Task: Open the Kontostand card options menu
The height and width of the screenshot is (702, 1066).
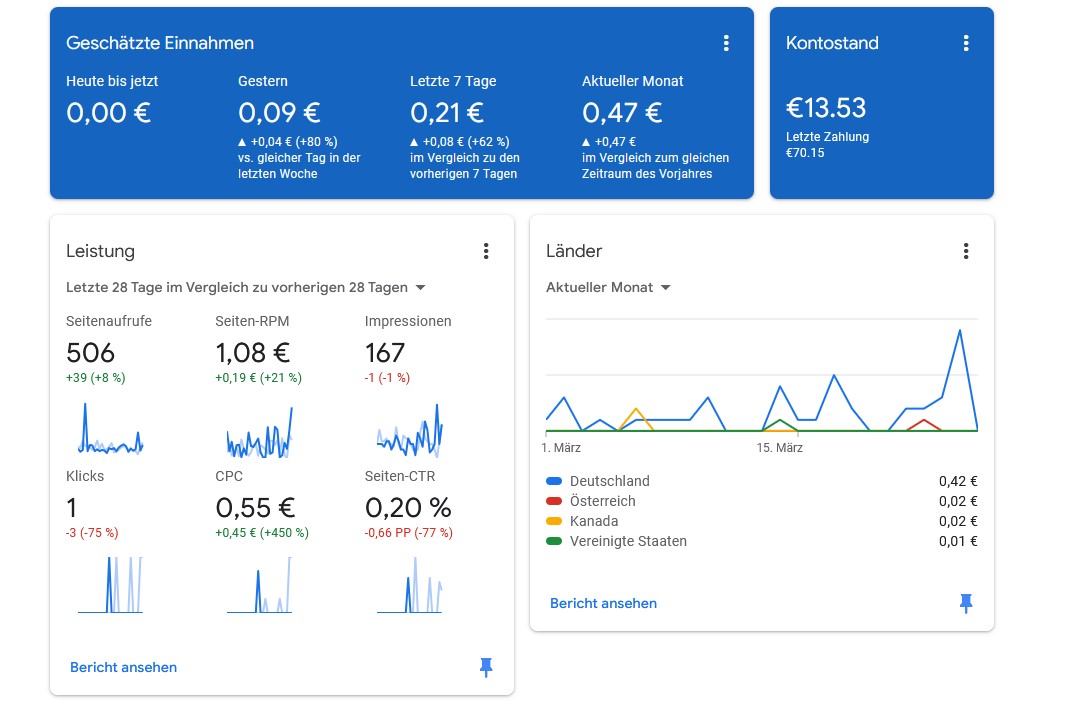Action: [x=965, y=43]
